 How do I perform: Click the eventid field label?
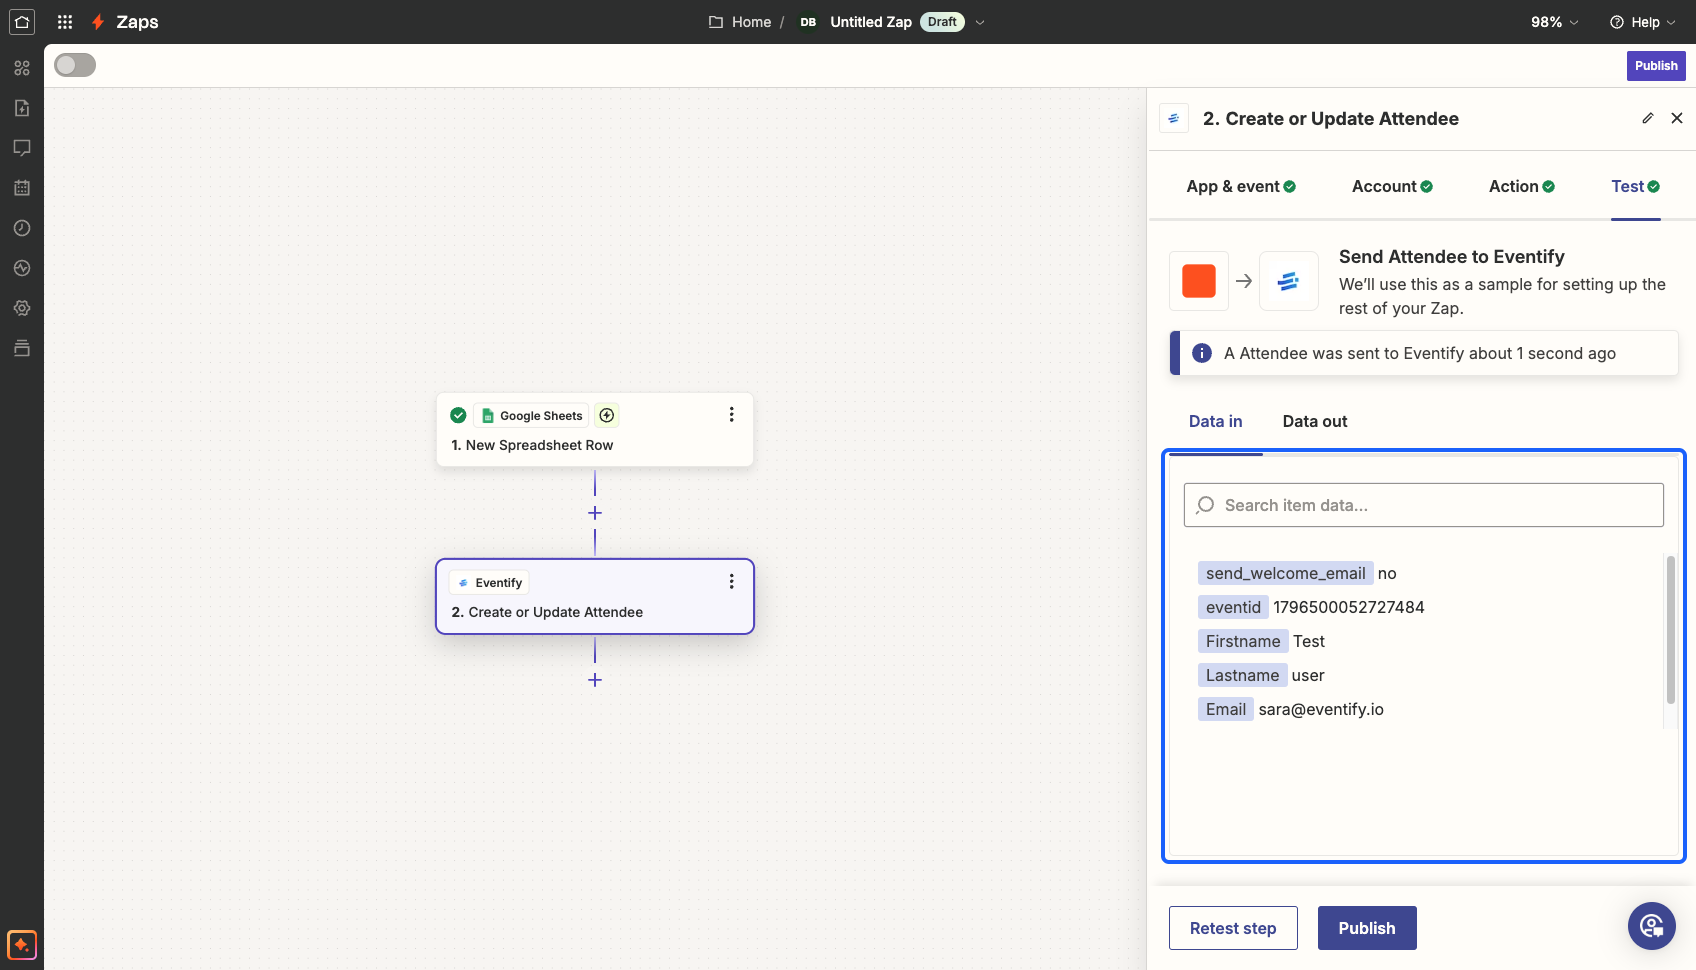[x=1233, y=607]
